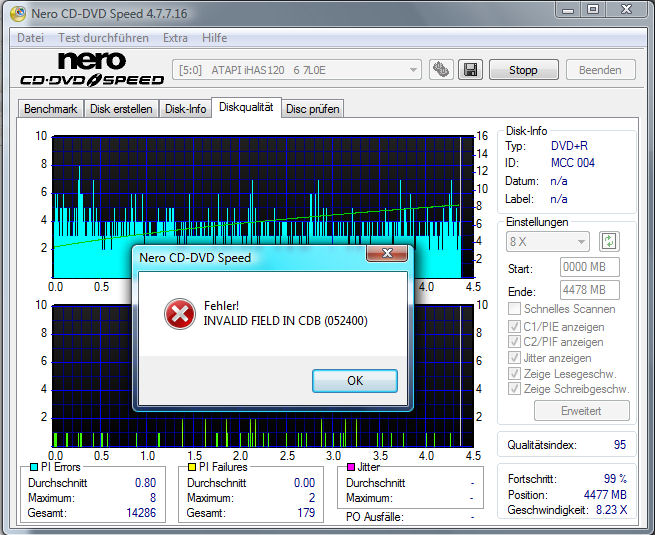
Task: Click the floppy disk save icon
Action: [470, 70]
